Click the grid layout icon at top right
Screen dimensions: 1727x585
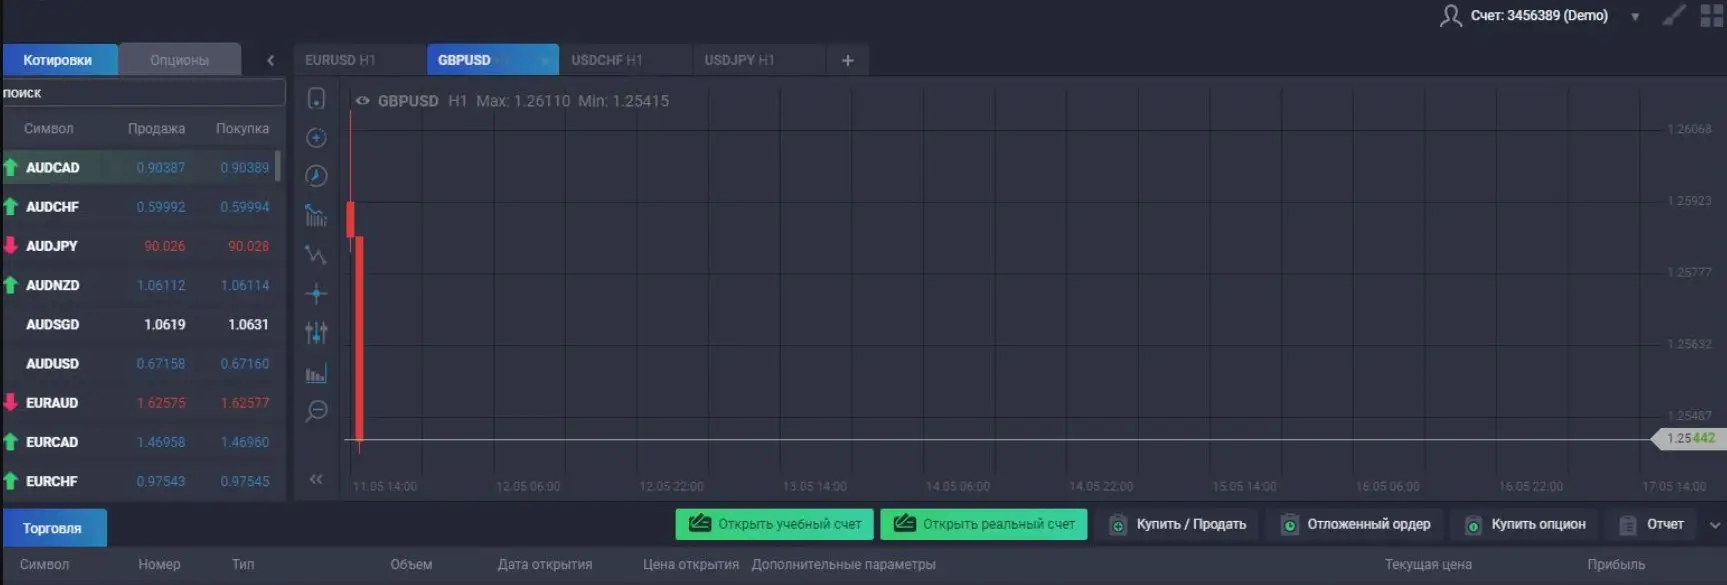tap(1711, 16)
